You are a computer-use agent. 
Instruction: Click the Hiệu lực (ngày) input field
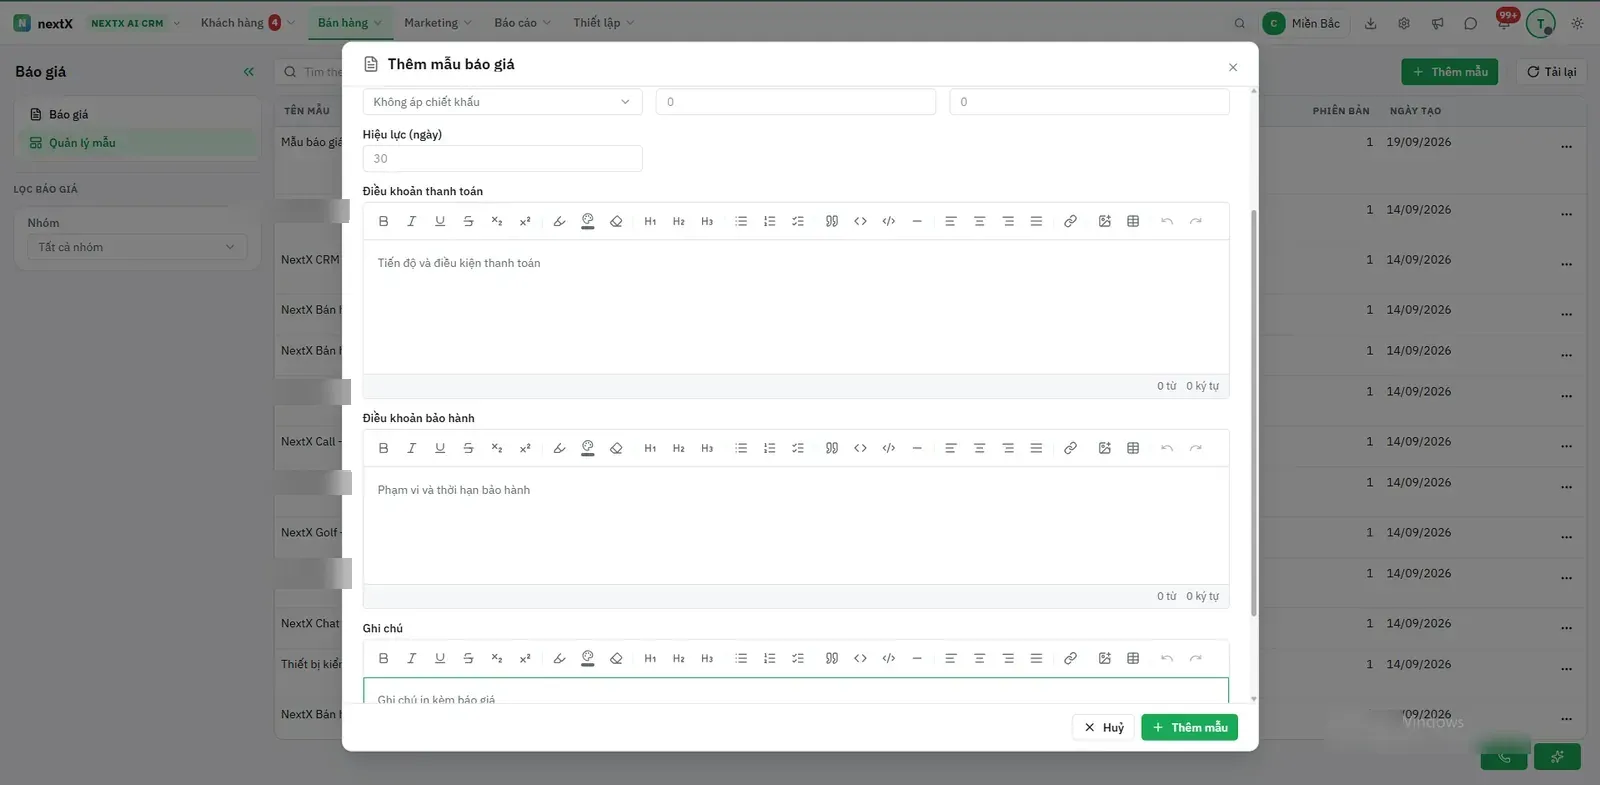coord(502,158)
